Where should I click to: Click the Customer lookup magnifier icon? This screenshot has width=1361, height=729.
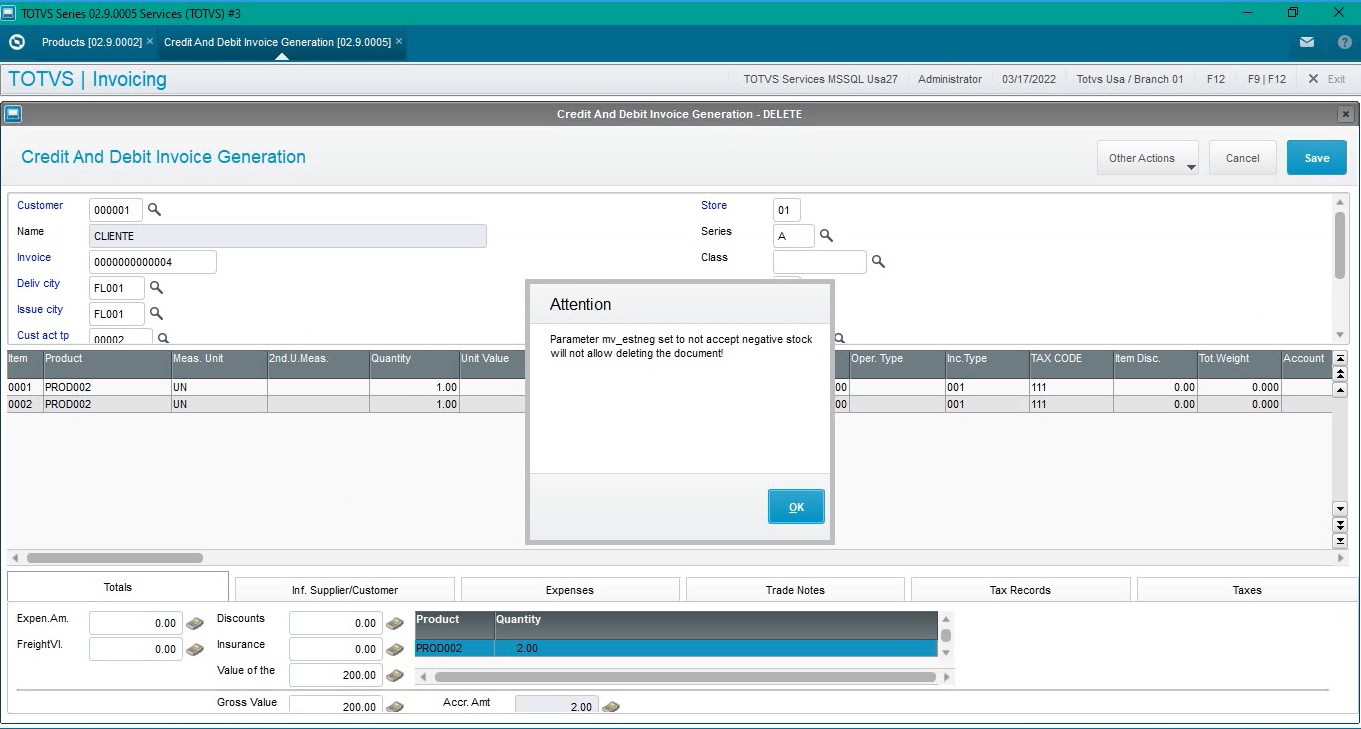coord(154,210)
